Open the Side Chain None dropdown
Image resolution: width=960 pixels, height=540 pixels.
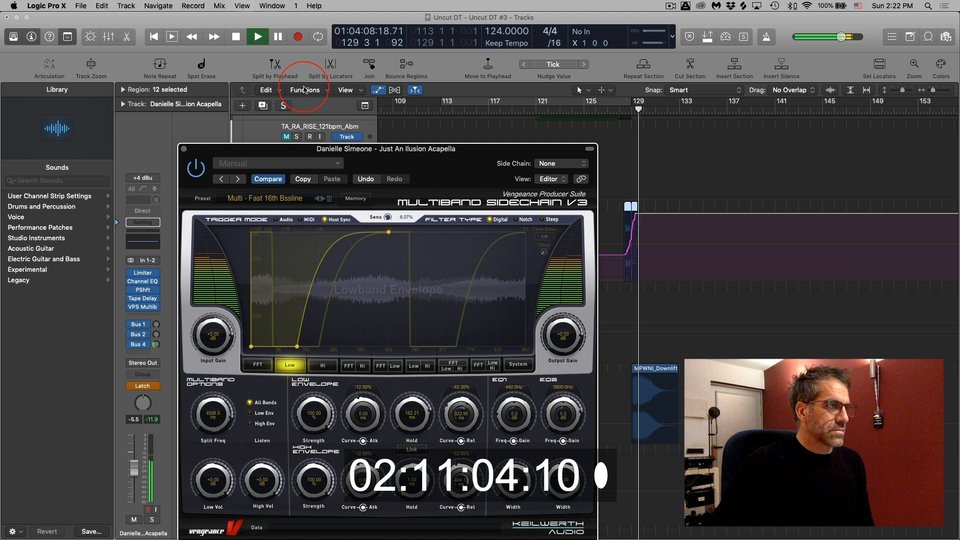(x=561, y=163)
